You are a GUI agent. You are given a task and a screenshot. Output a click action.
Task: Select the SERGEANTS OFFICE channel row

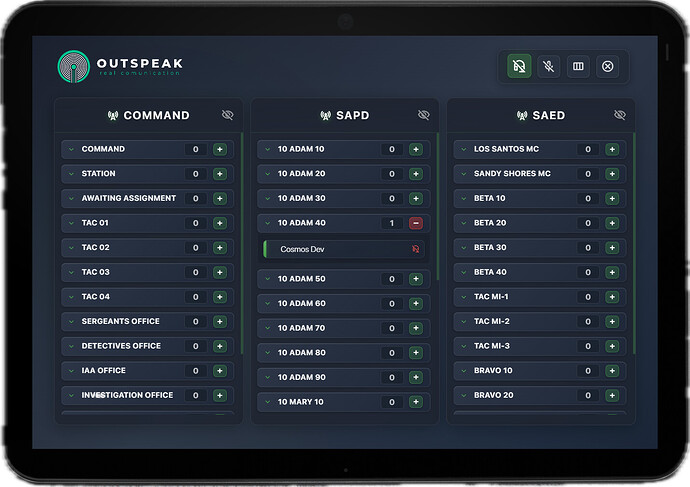(147, 322)
